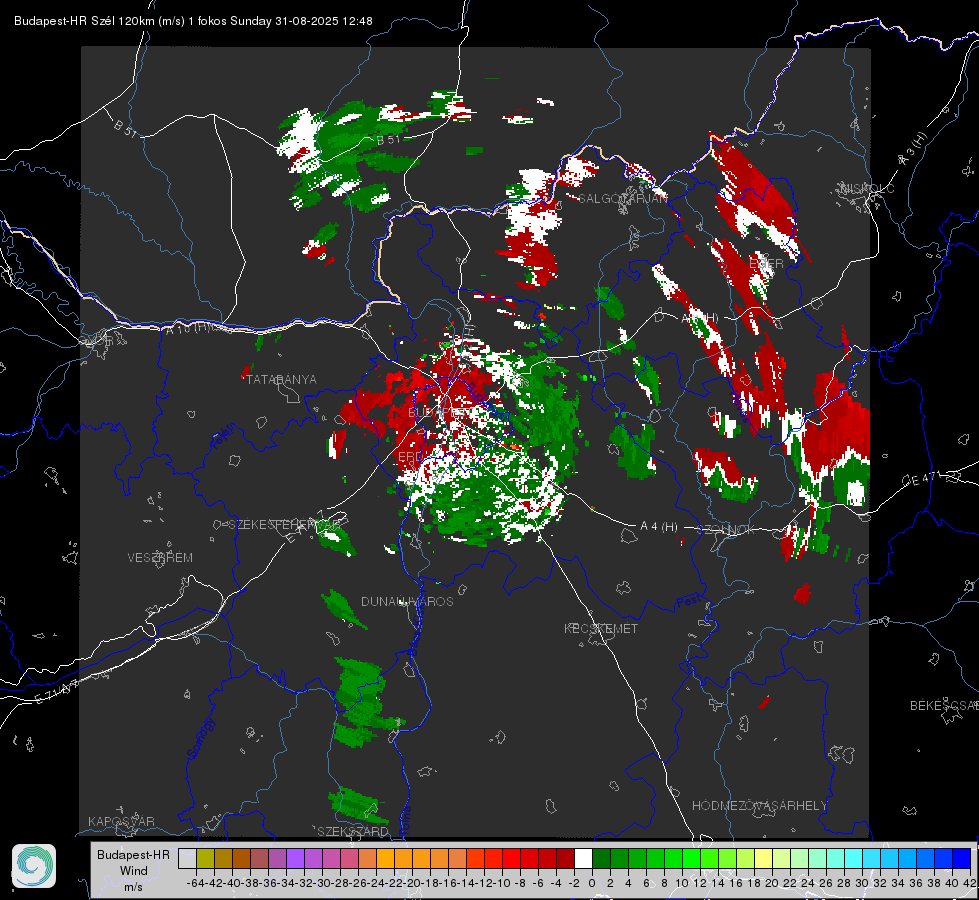Pick the yellow swatch between 18 and 20

pyautogui.click(x=763, y=858)
